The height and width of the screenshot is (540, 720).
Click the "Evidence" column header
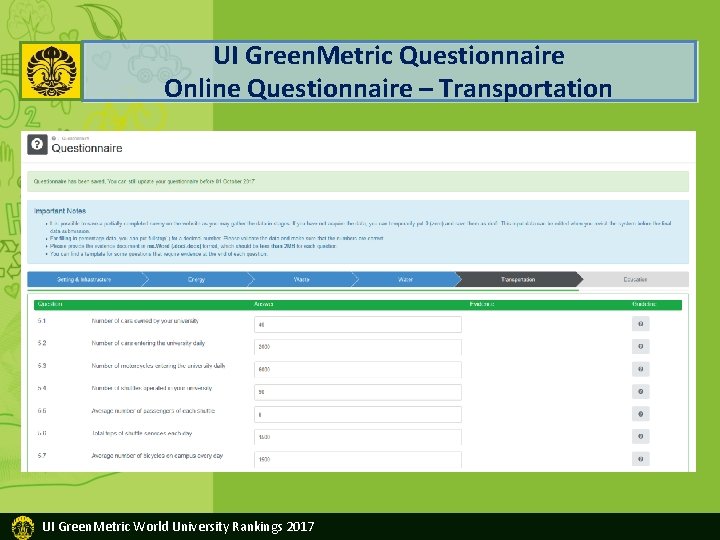coord(482,304)
